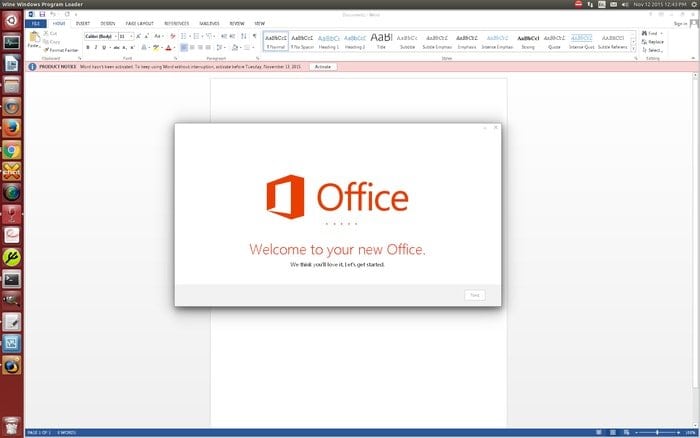Shrink the font size

146,36
